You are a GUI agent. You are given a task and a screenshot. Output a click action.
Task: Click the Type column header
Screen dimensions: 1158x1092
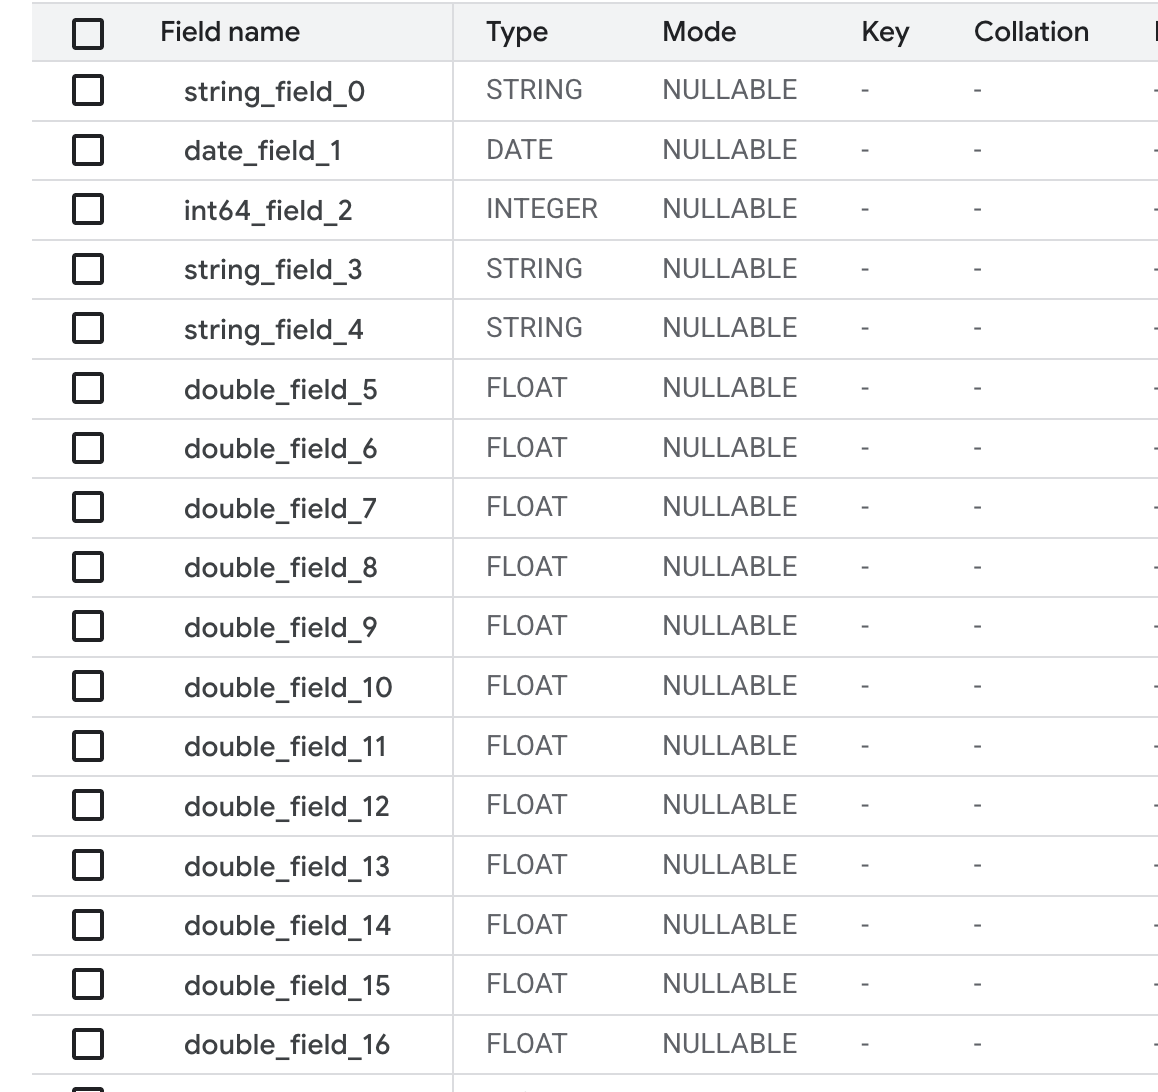tap(516, 32)
